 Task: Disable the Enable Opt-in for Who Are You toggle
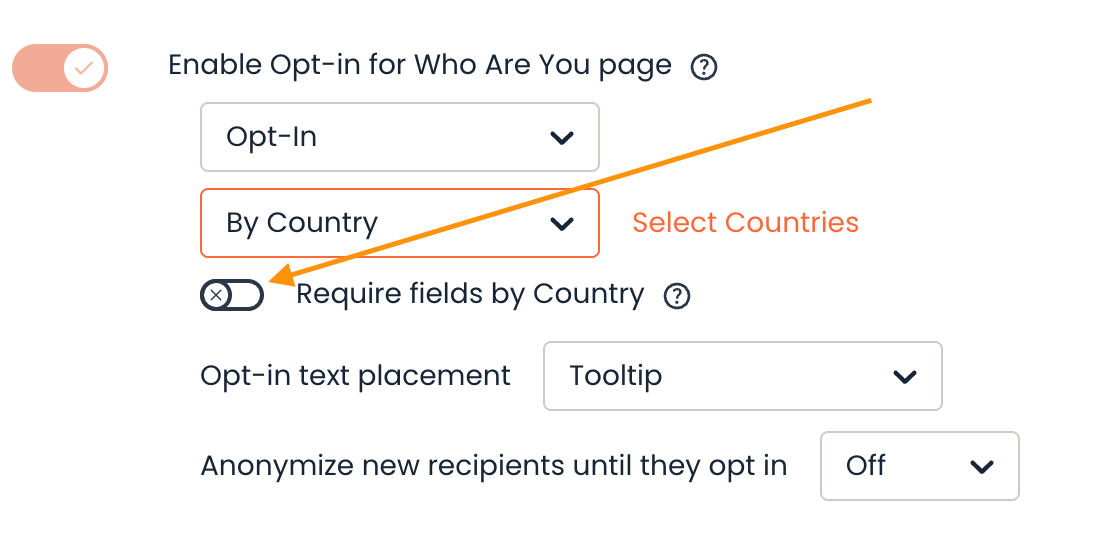pyautogui.click(x=60, y=68)
